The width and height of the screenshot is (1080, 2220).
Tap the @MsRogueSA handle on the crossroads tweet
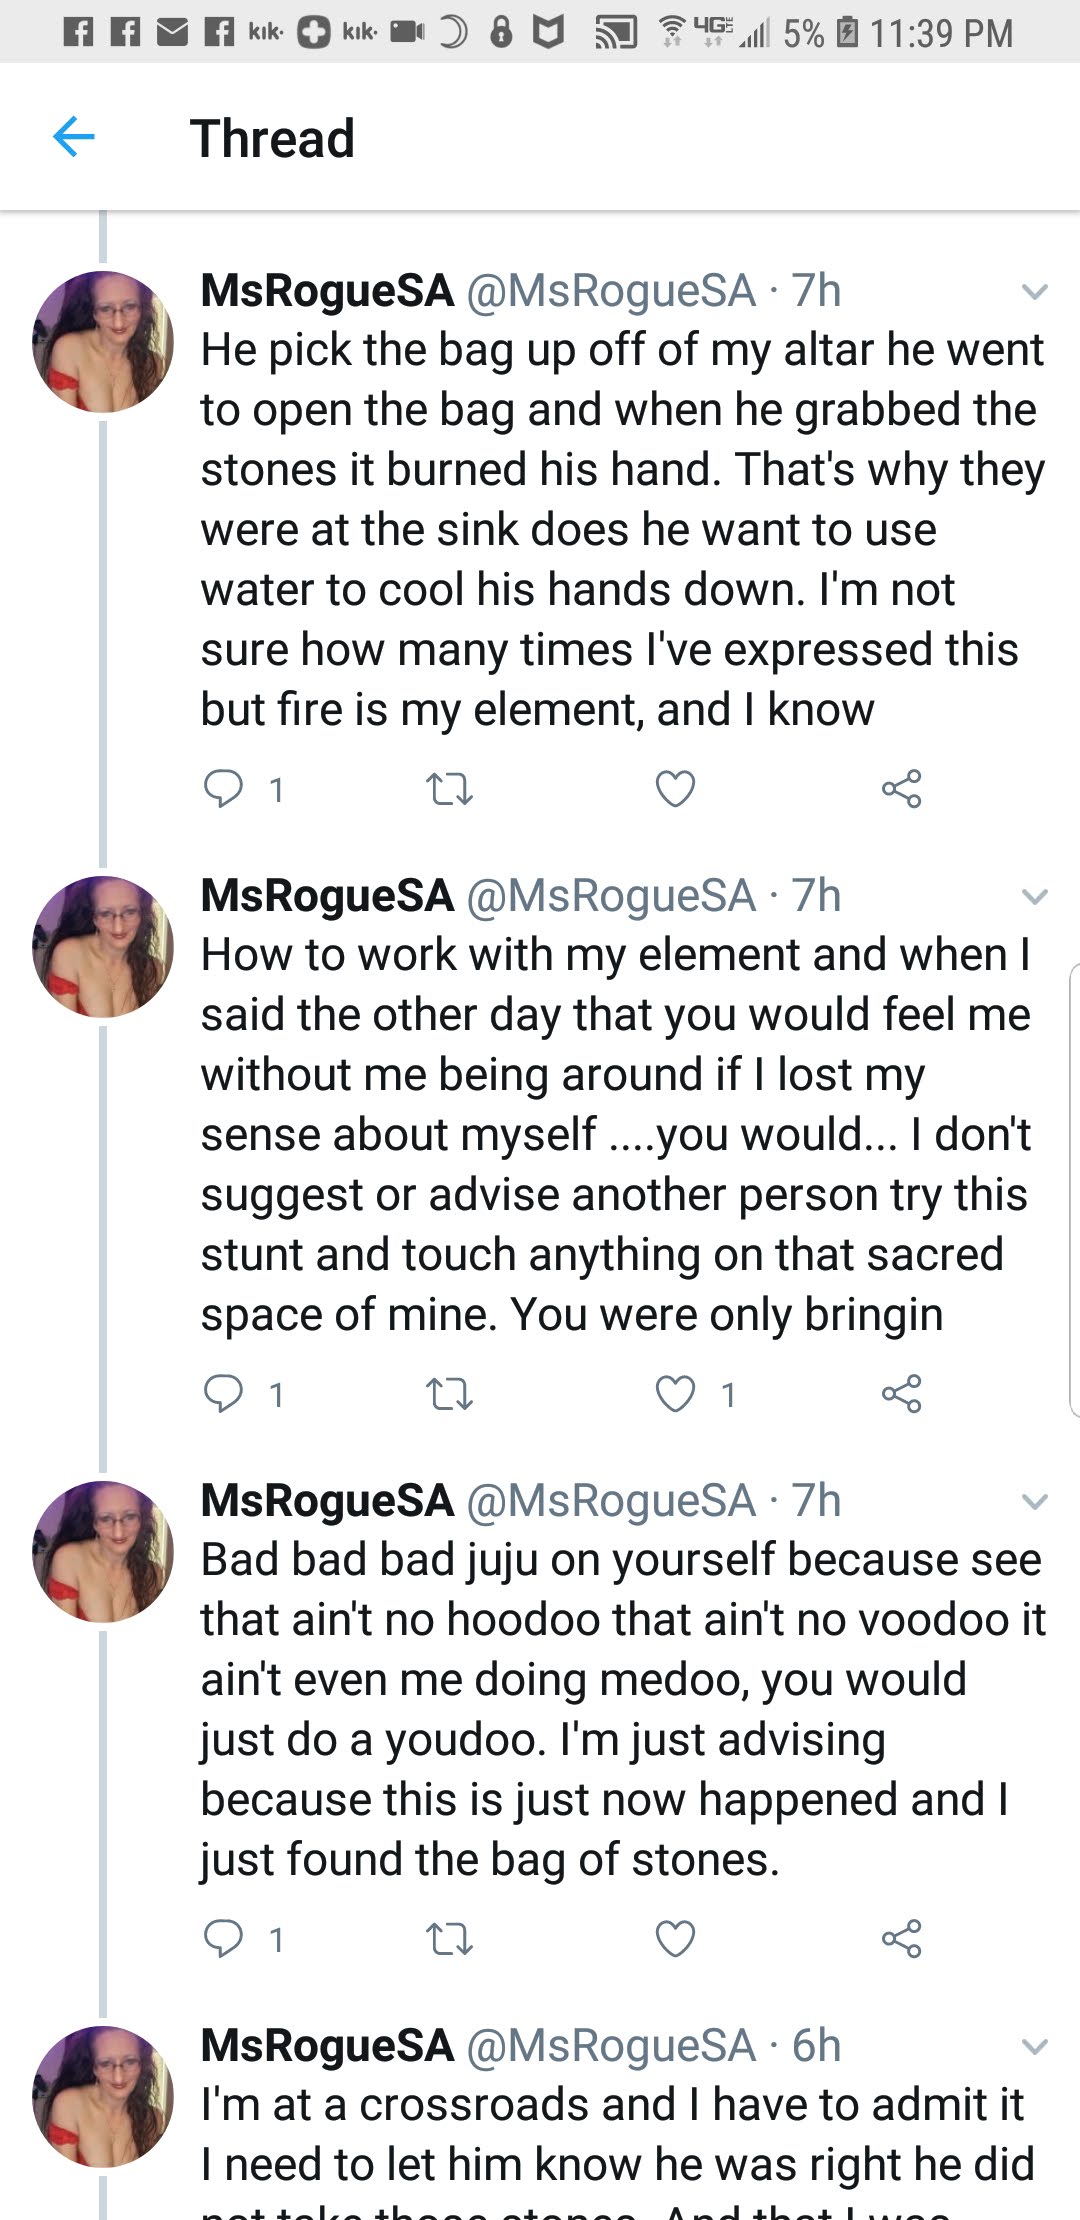(611, 2046)
